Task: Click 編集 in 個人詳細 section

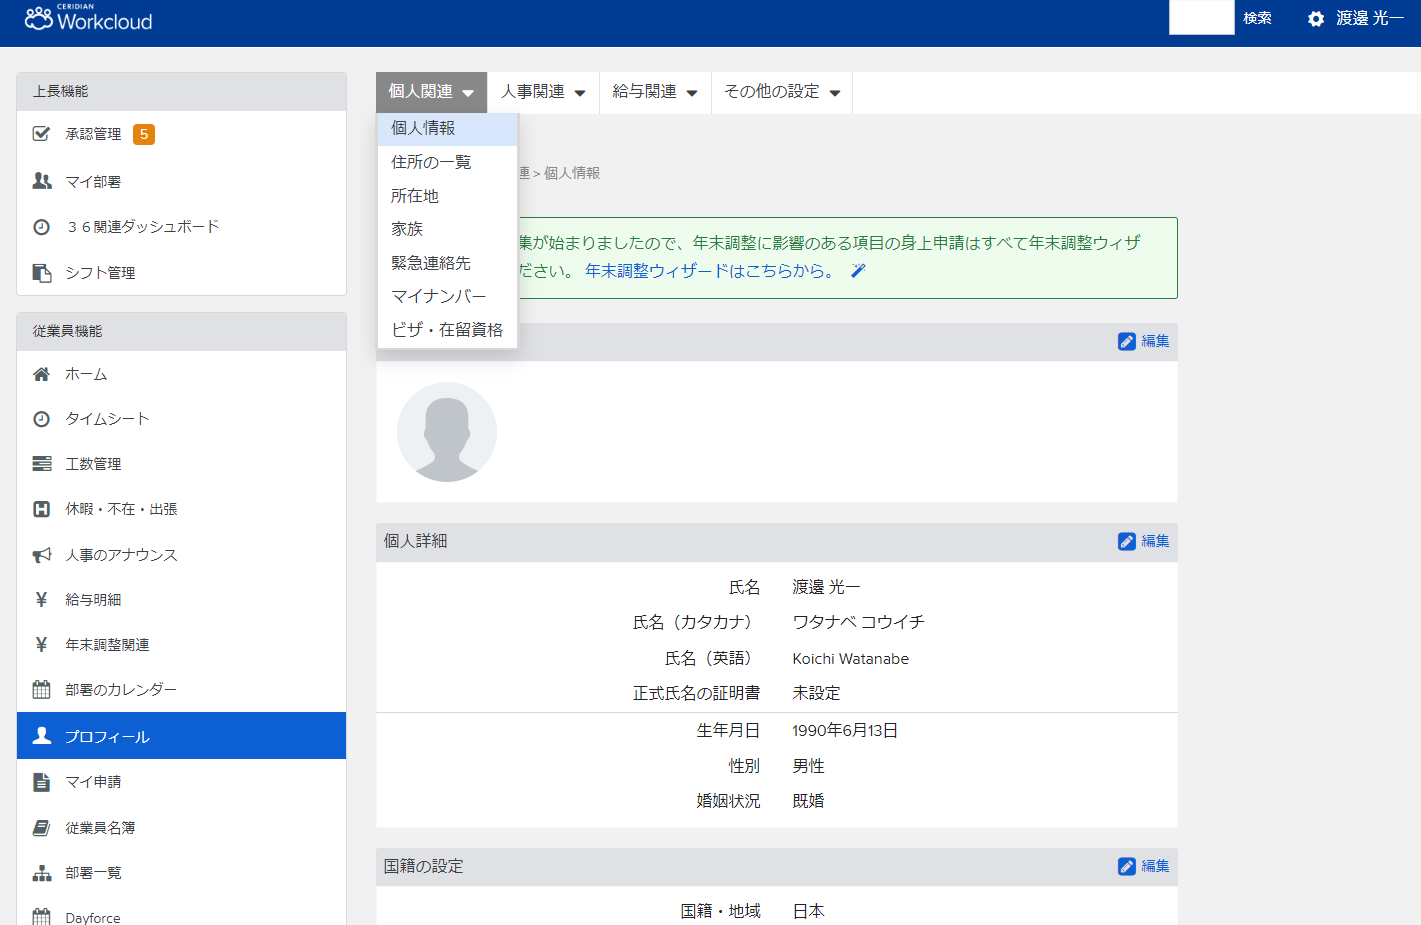Action: click(1155, 541)
